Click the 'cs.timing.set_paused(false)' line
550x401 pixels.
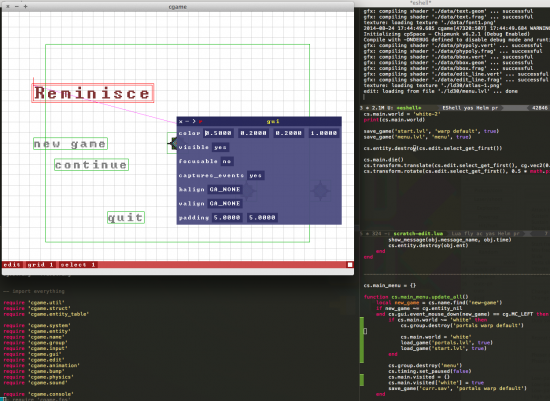pos(429,371)
